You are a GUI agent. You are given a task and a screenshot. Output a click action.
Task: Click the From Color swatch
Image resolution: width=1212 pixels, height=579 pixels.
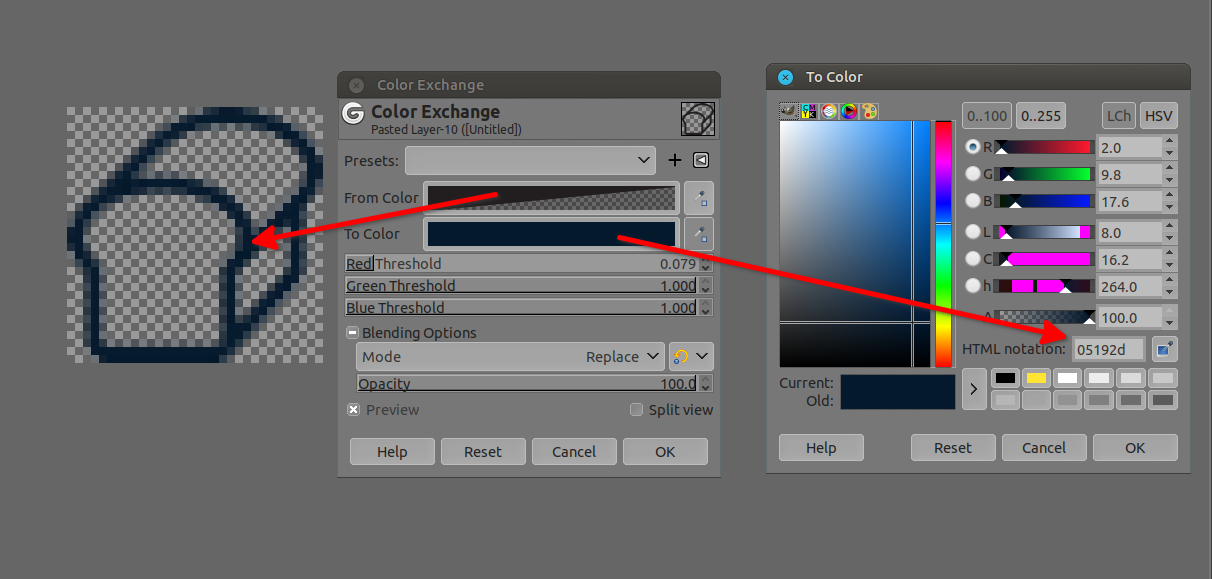[x=552, y=198]
